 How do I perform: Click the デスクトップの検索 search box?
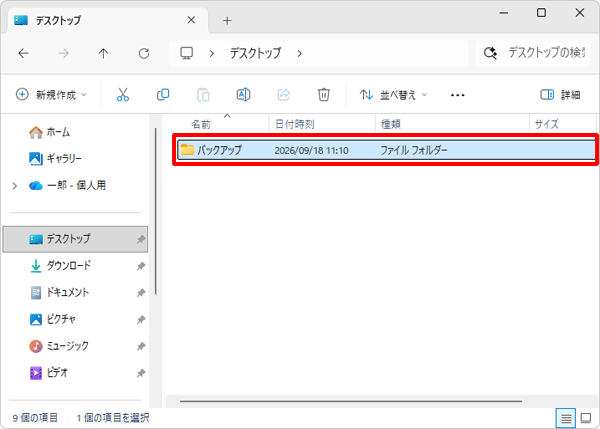tap(533, 53)
